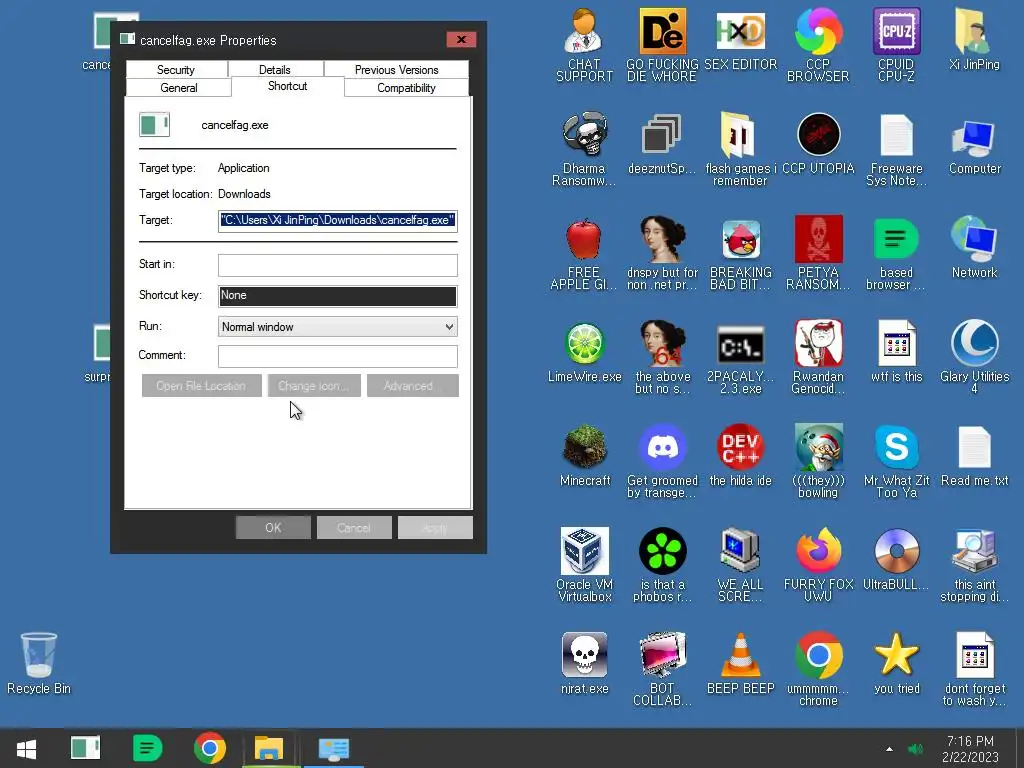This screenshot has height=768, width=1024.
Task: Switch to the Security tab
Action: click(176, 69)
